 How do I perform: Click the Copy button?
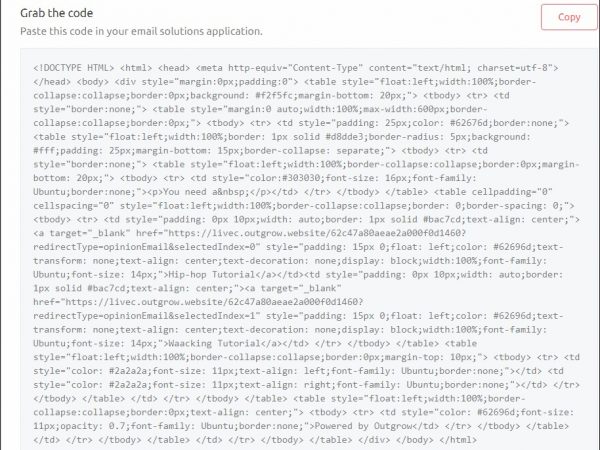point(569,17)
